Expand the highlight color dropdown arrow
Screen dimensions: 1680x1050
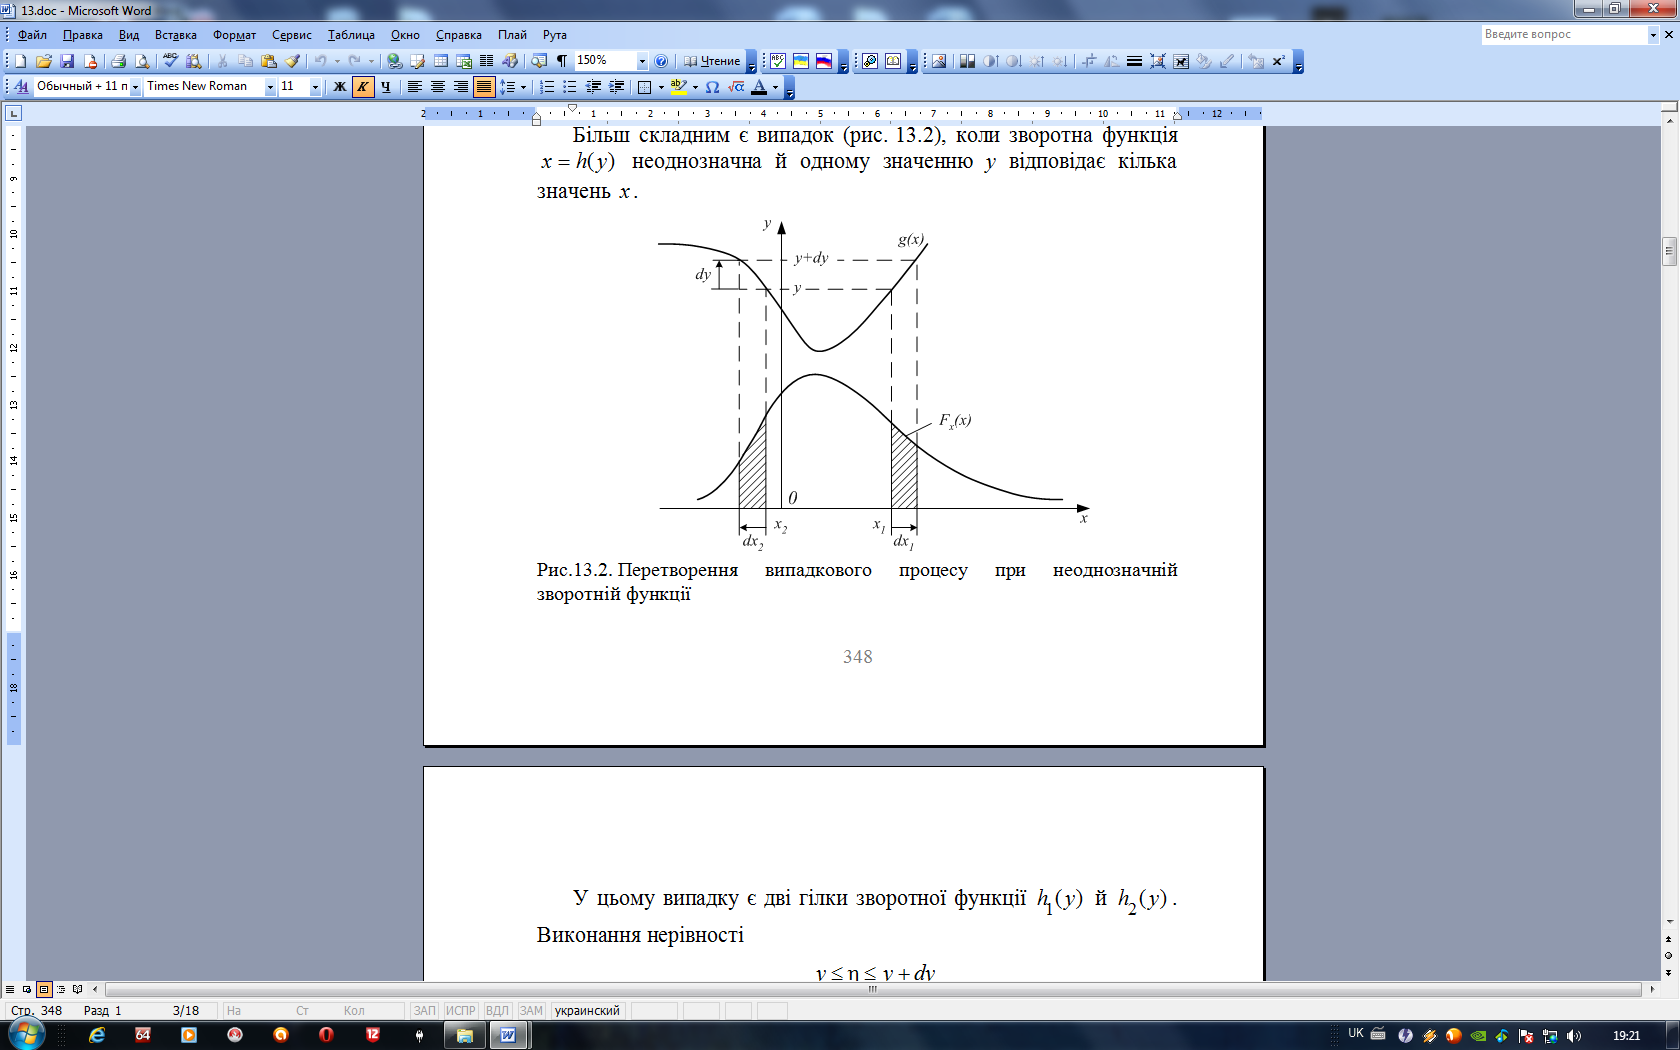695,87
